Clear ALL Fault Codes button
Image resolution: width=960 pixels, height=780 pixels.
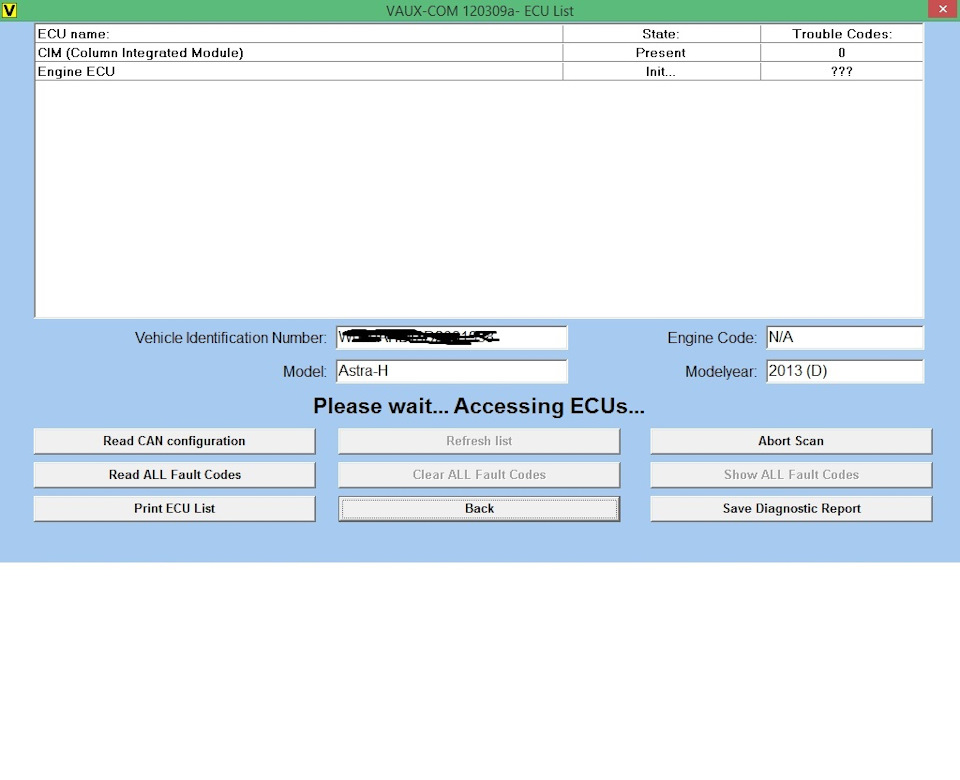click(x=479, y=474)
